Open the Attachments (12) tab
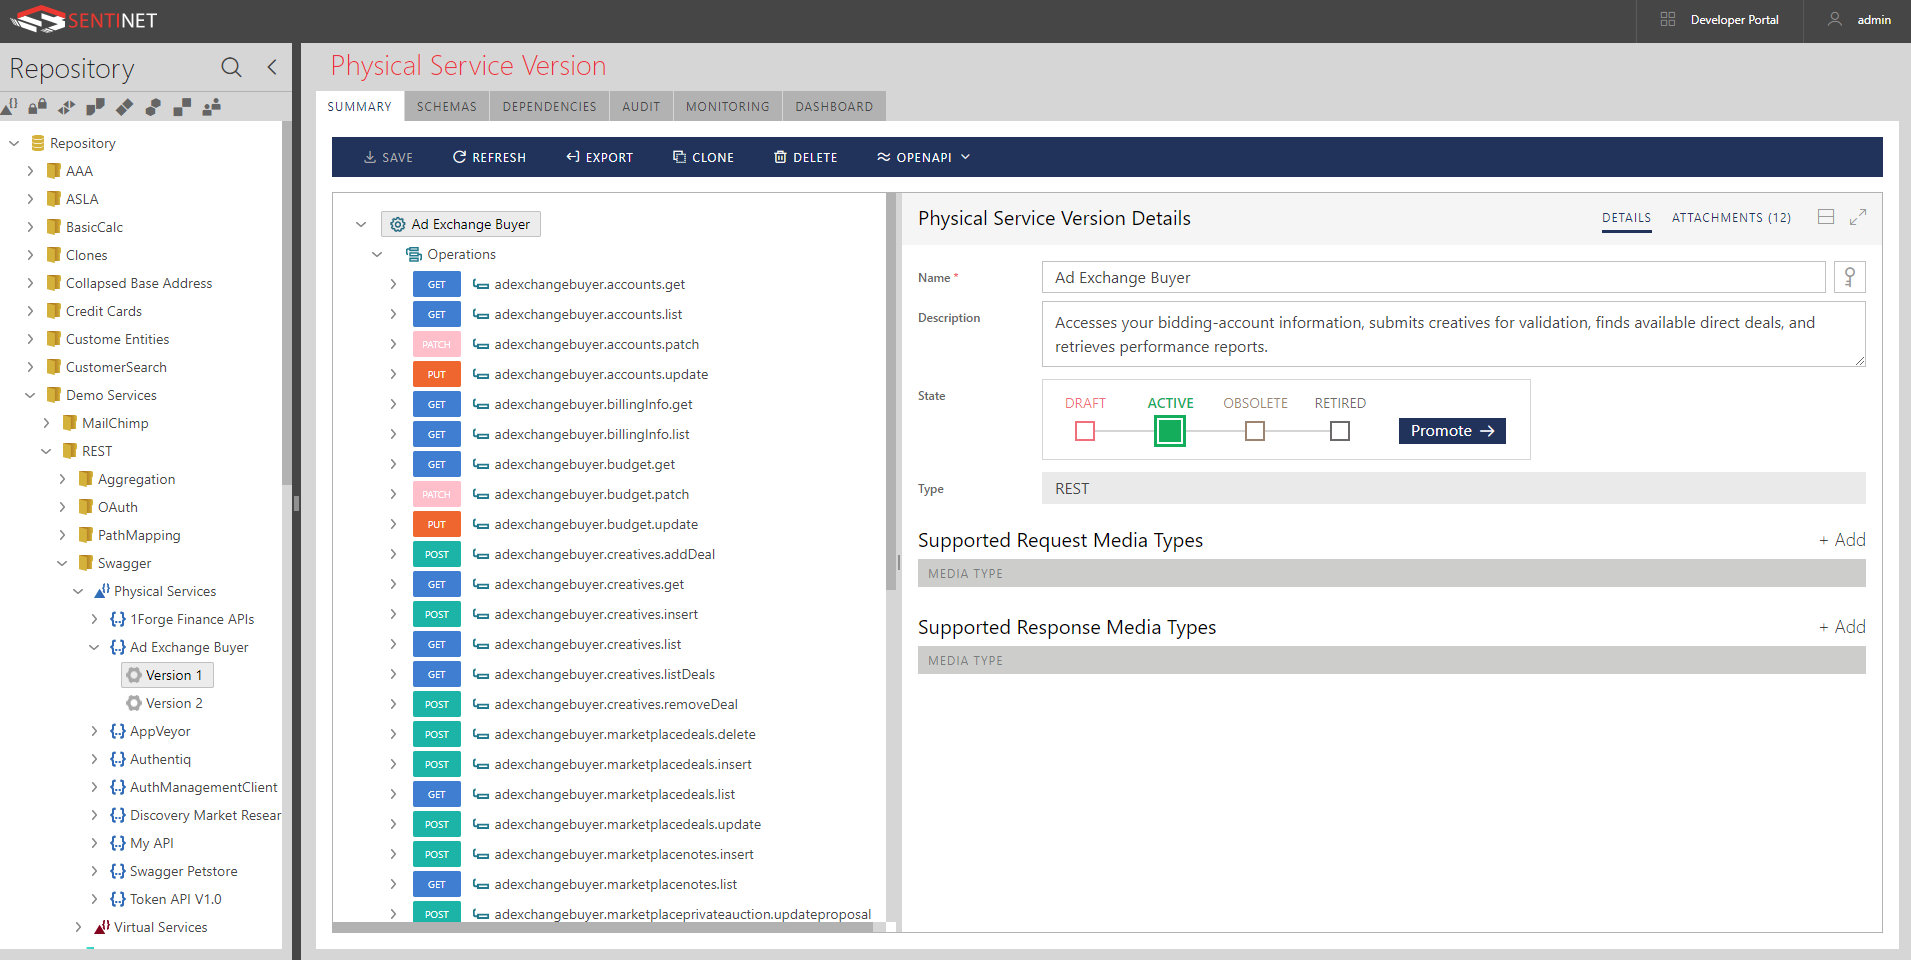 (x=1730, y=217)
